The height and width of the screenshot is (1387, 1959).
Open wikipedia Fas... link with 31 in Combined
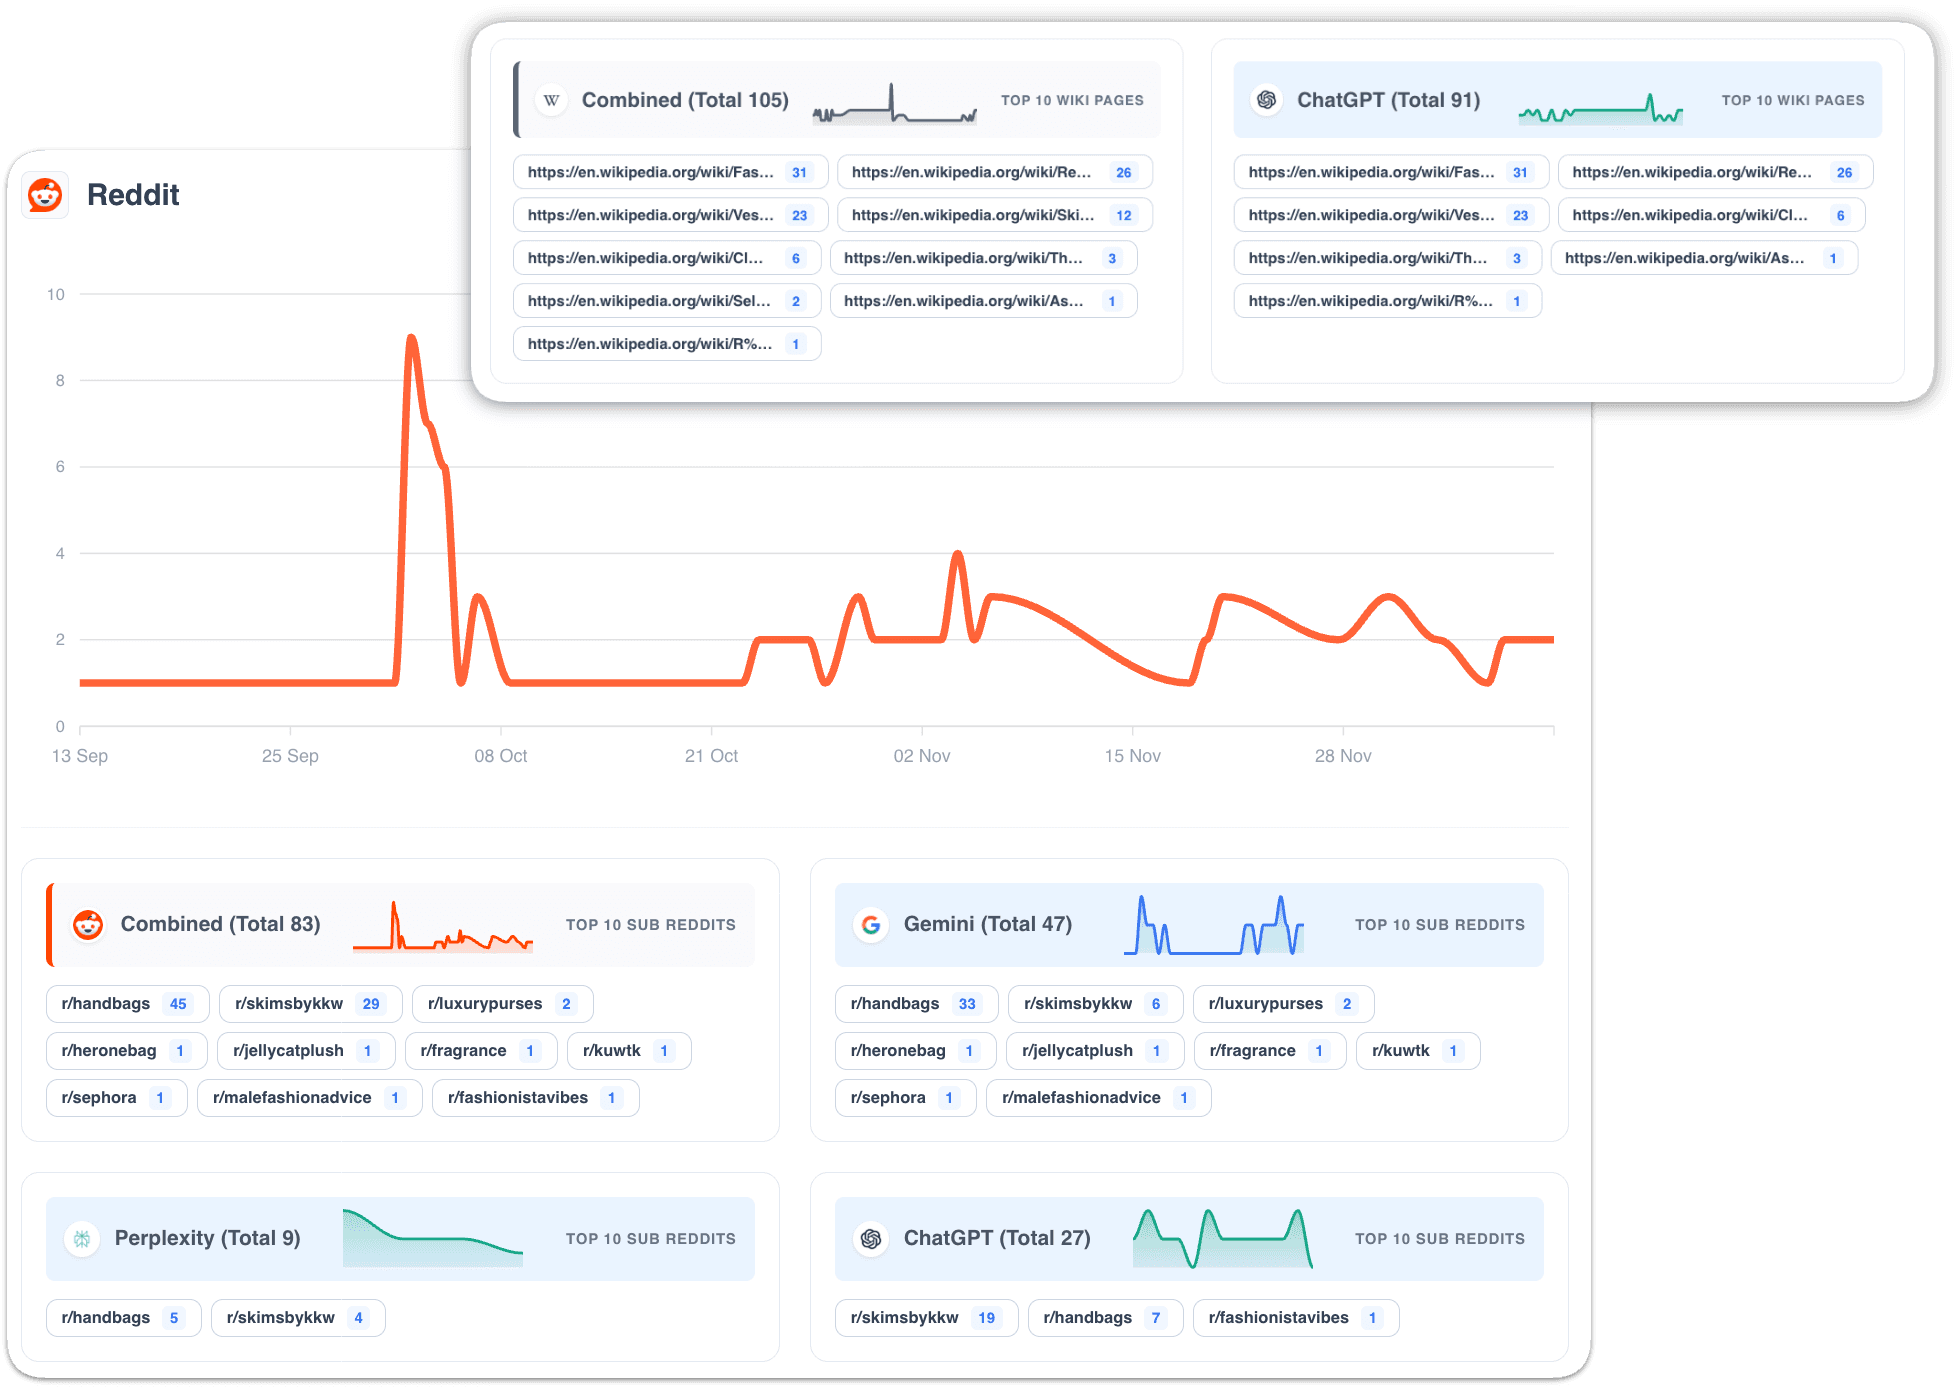[669, 172]
